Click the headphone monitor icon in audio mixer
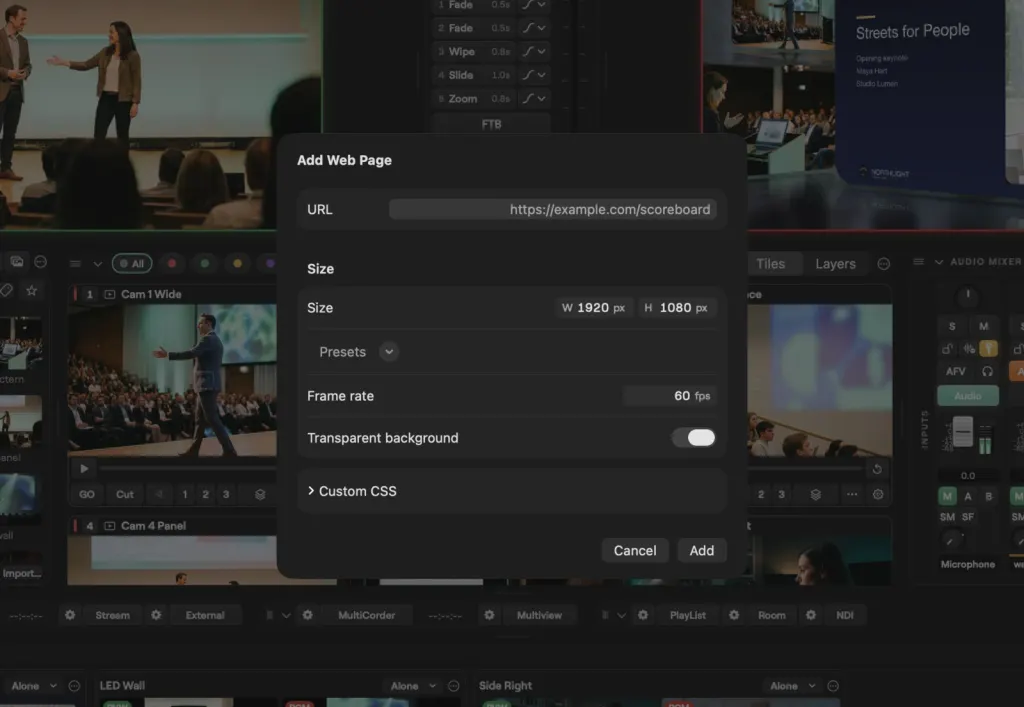 click(987, 371)
